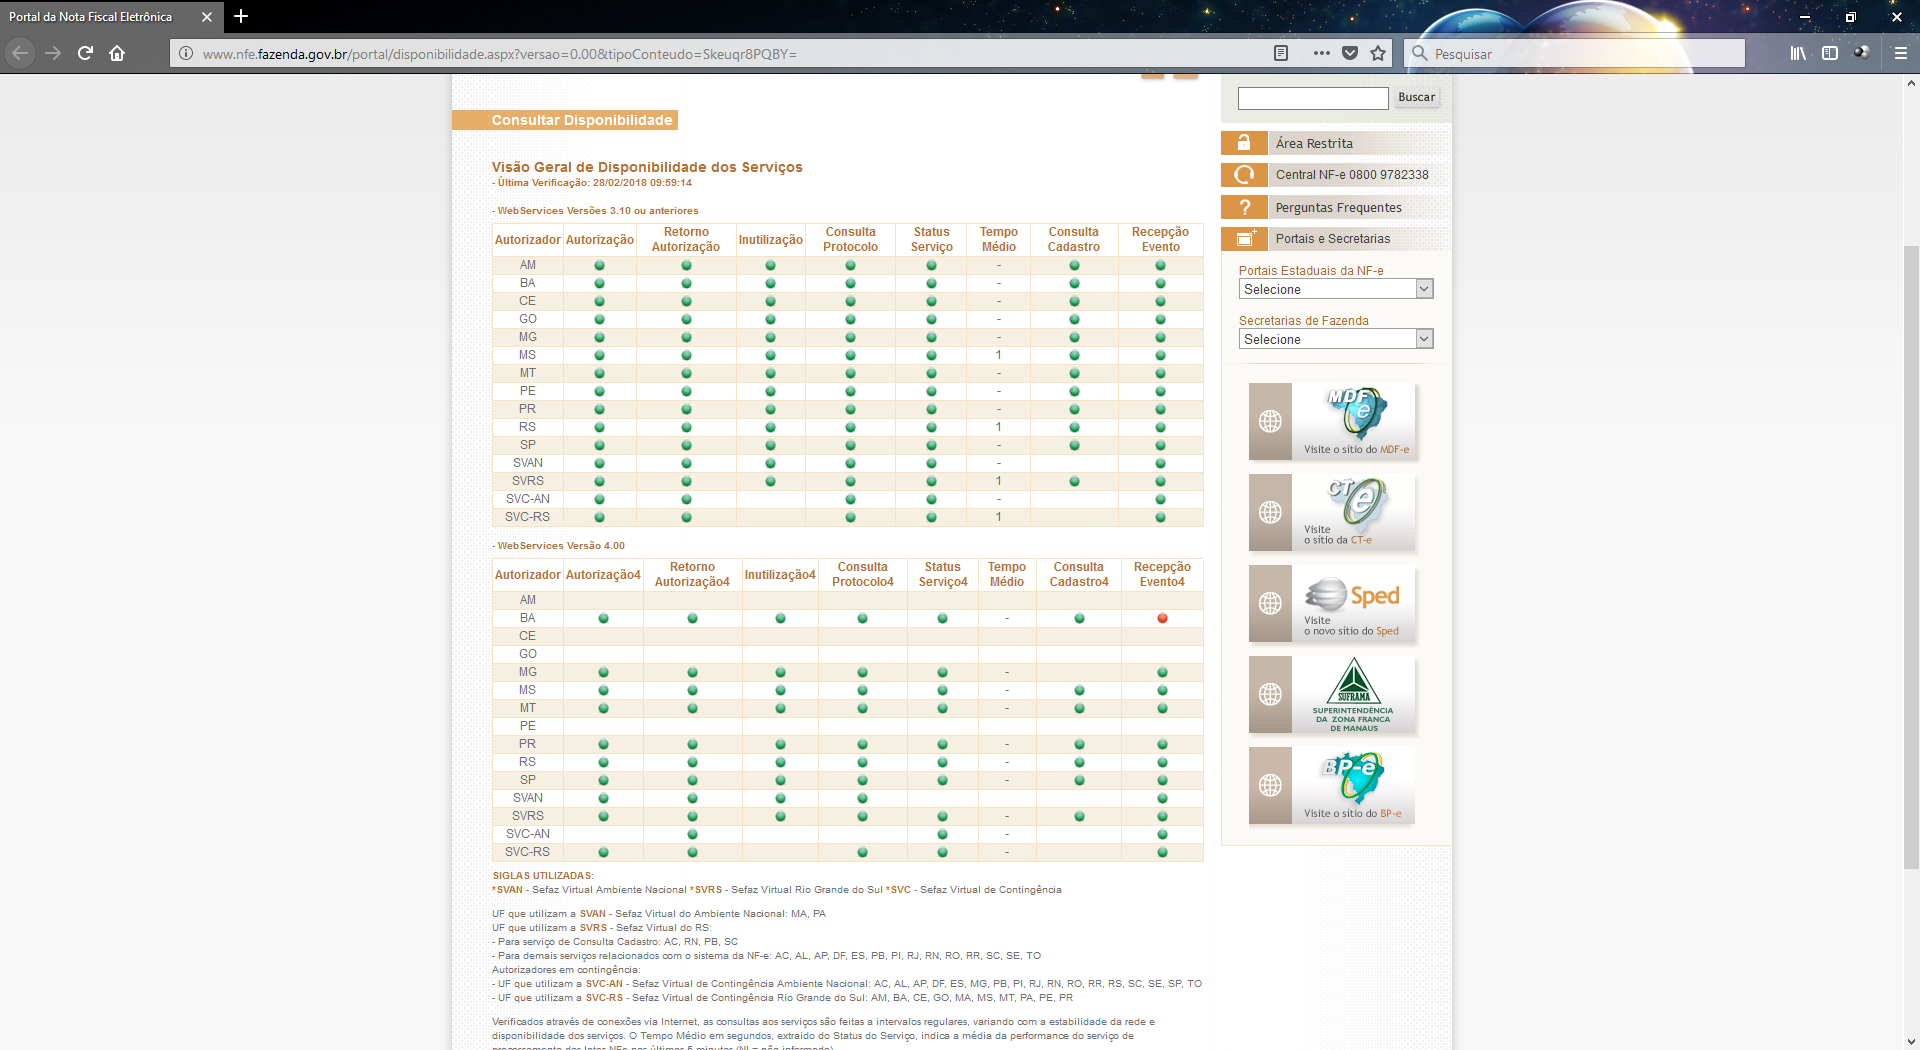Close the Portal da Nota Fiscal tab
Image resolution: width=1920 pixels, height=1050 pixels.
tap(207, 17)
